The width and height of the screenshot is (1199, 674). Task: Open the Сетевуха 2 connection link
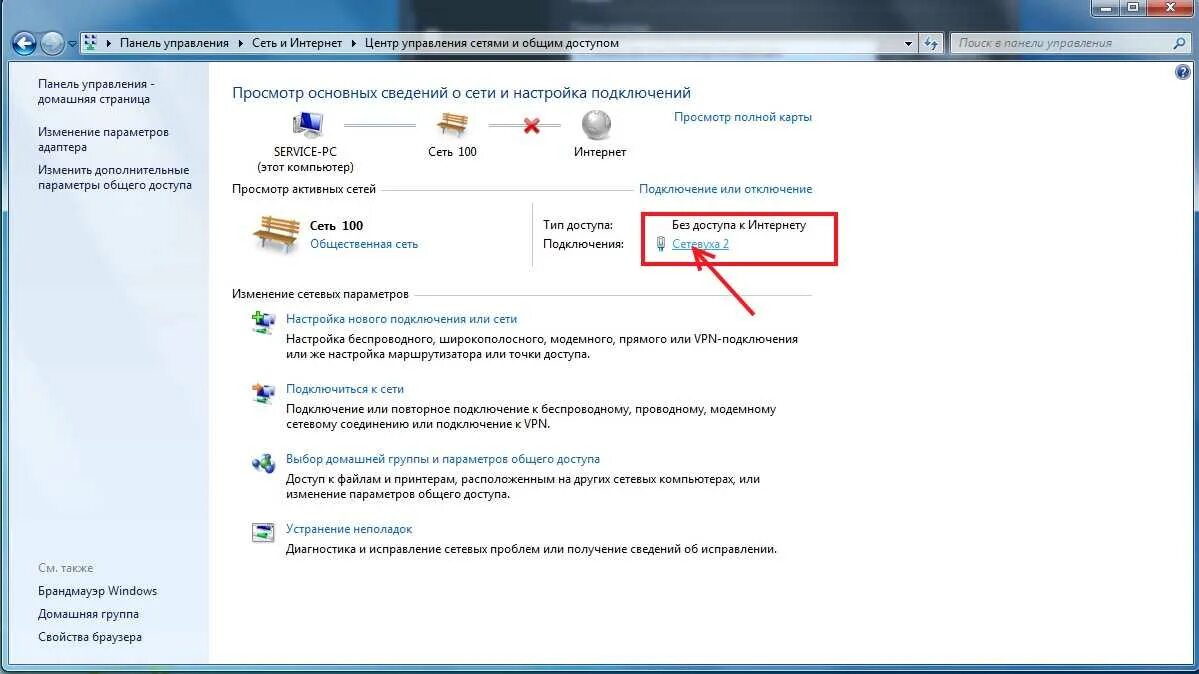700,244
